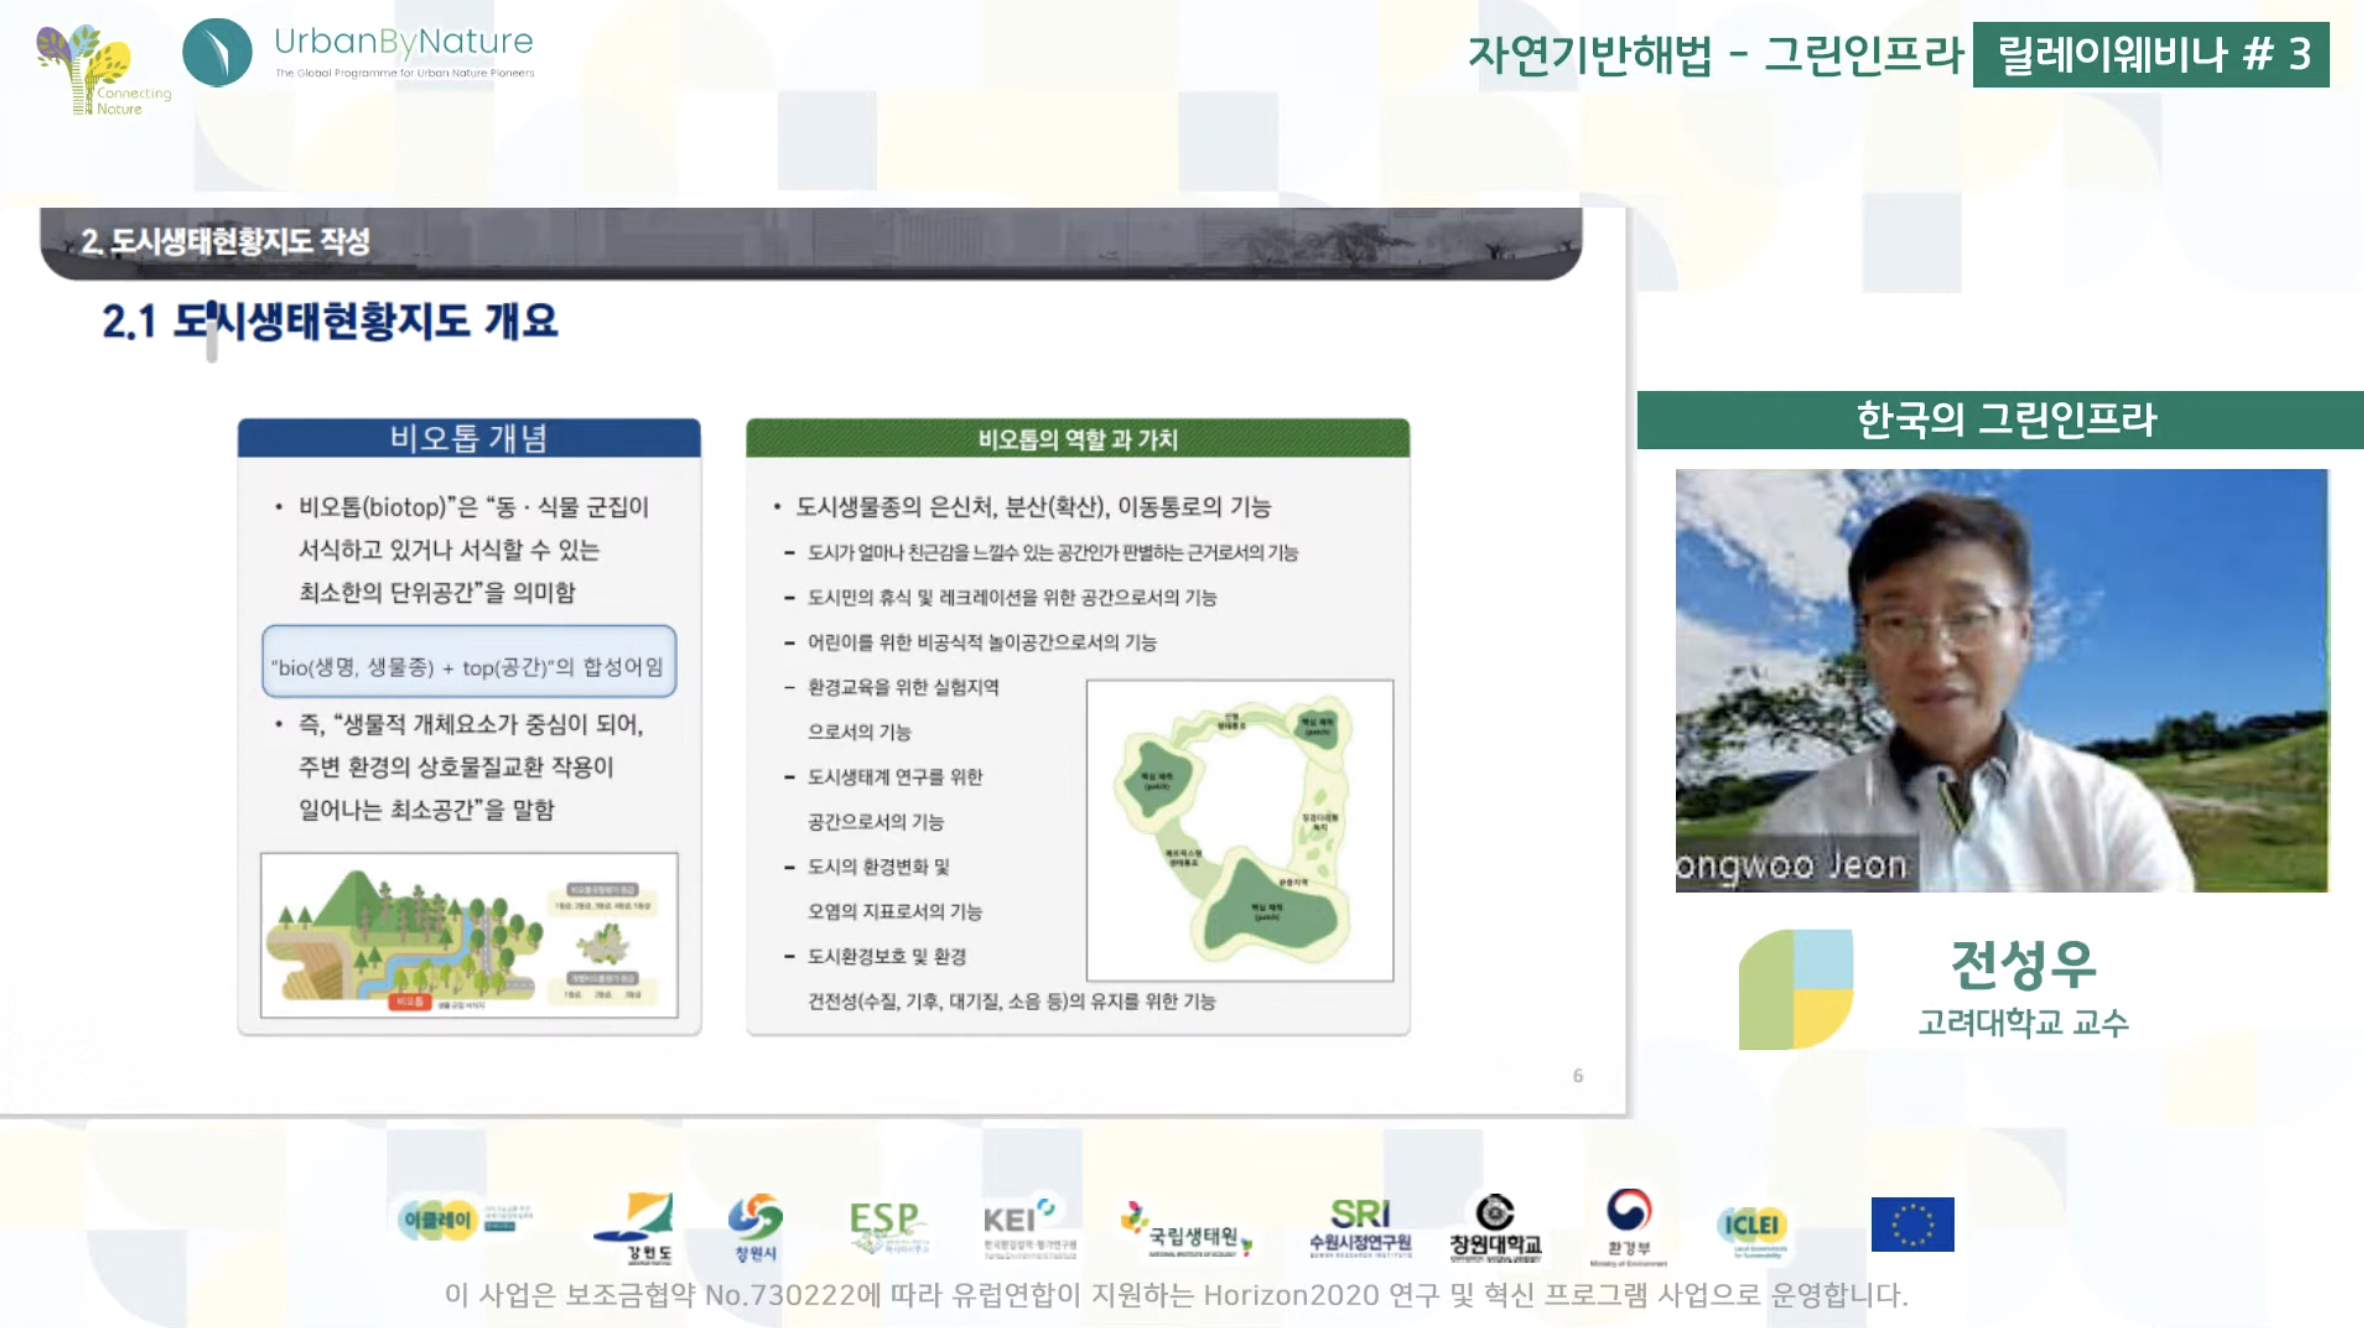Click the biotope patch map diagram
The height and width of the screenshot is (1328, 2364).
(x=1239, y=830)
